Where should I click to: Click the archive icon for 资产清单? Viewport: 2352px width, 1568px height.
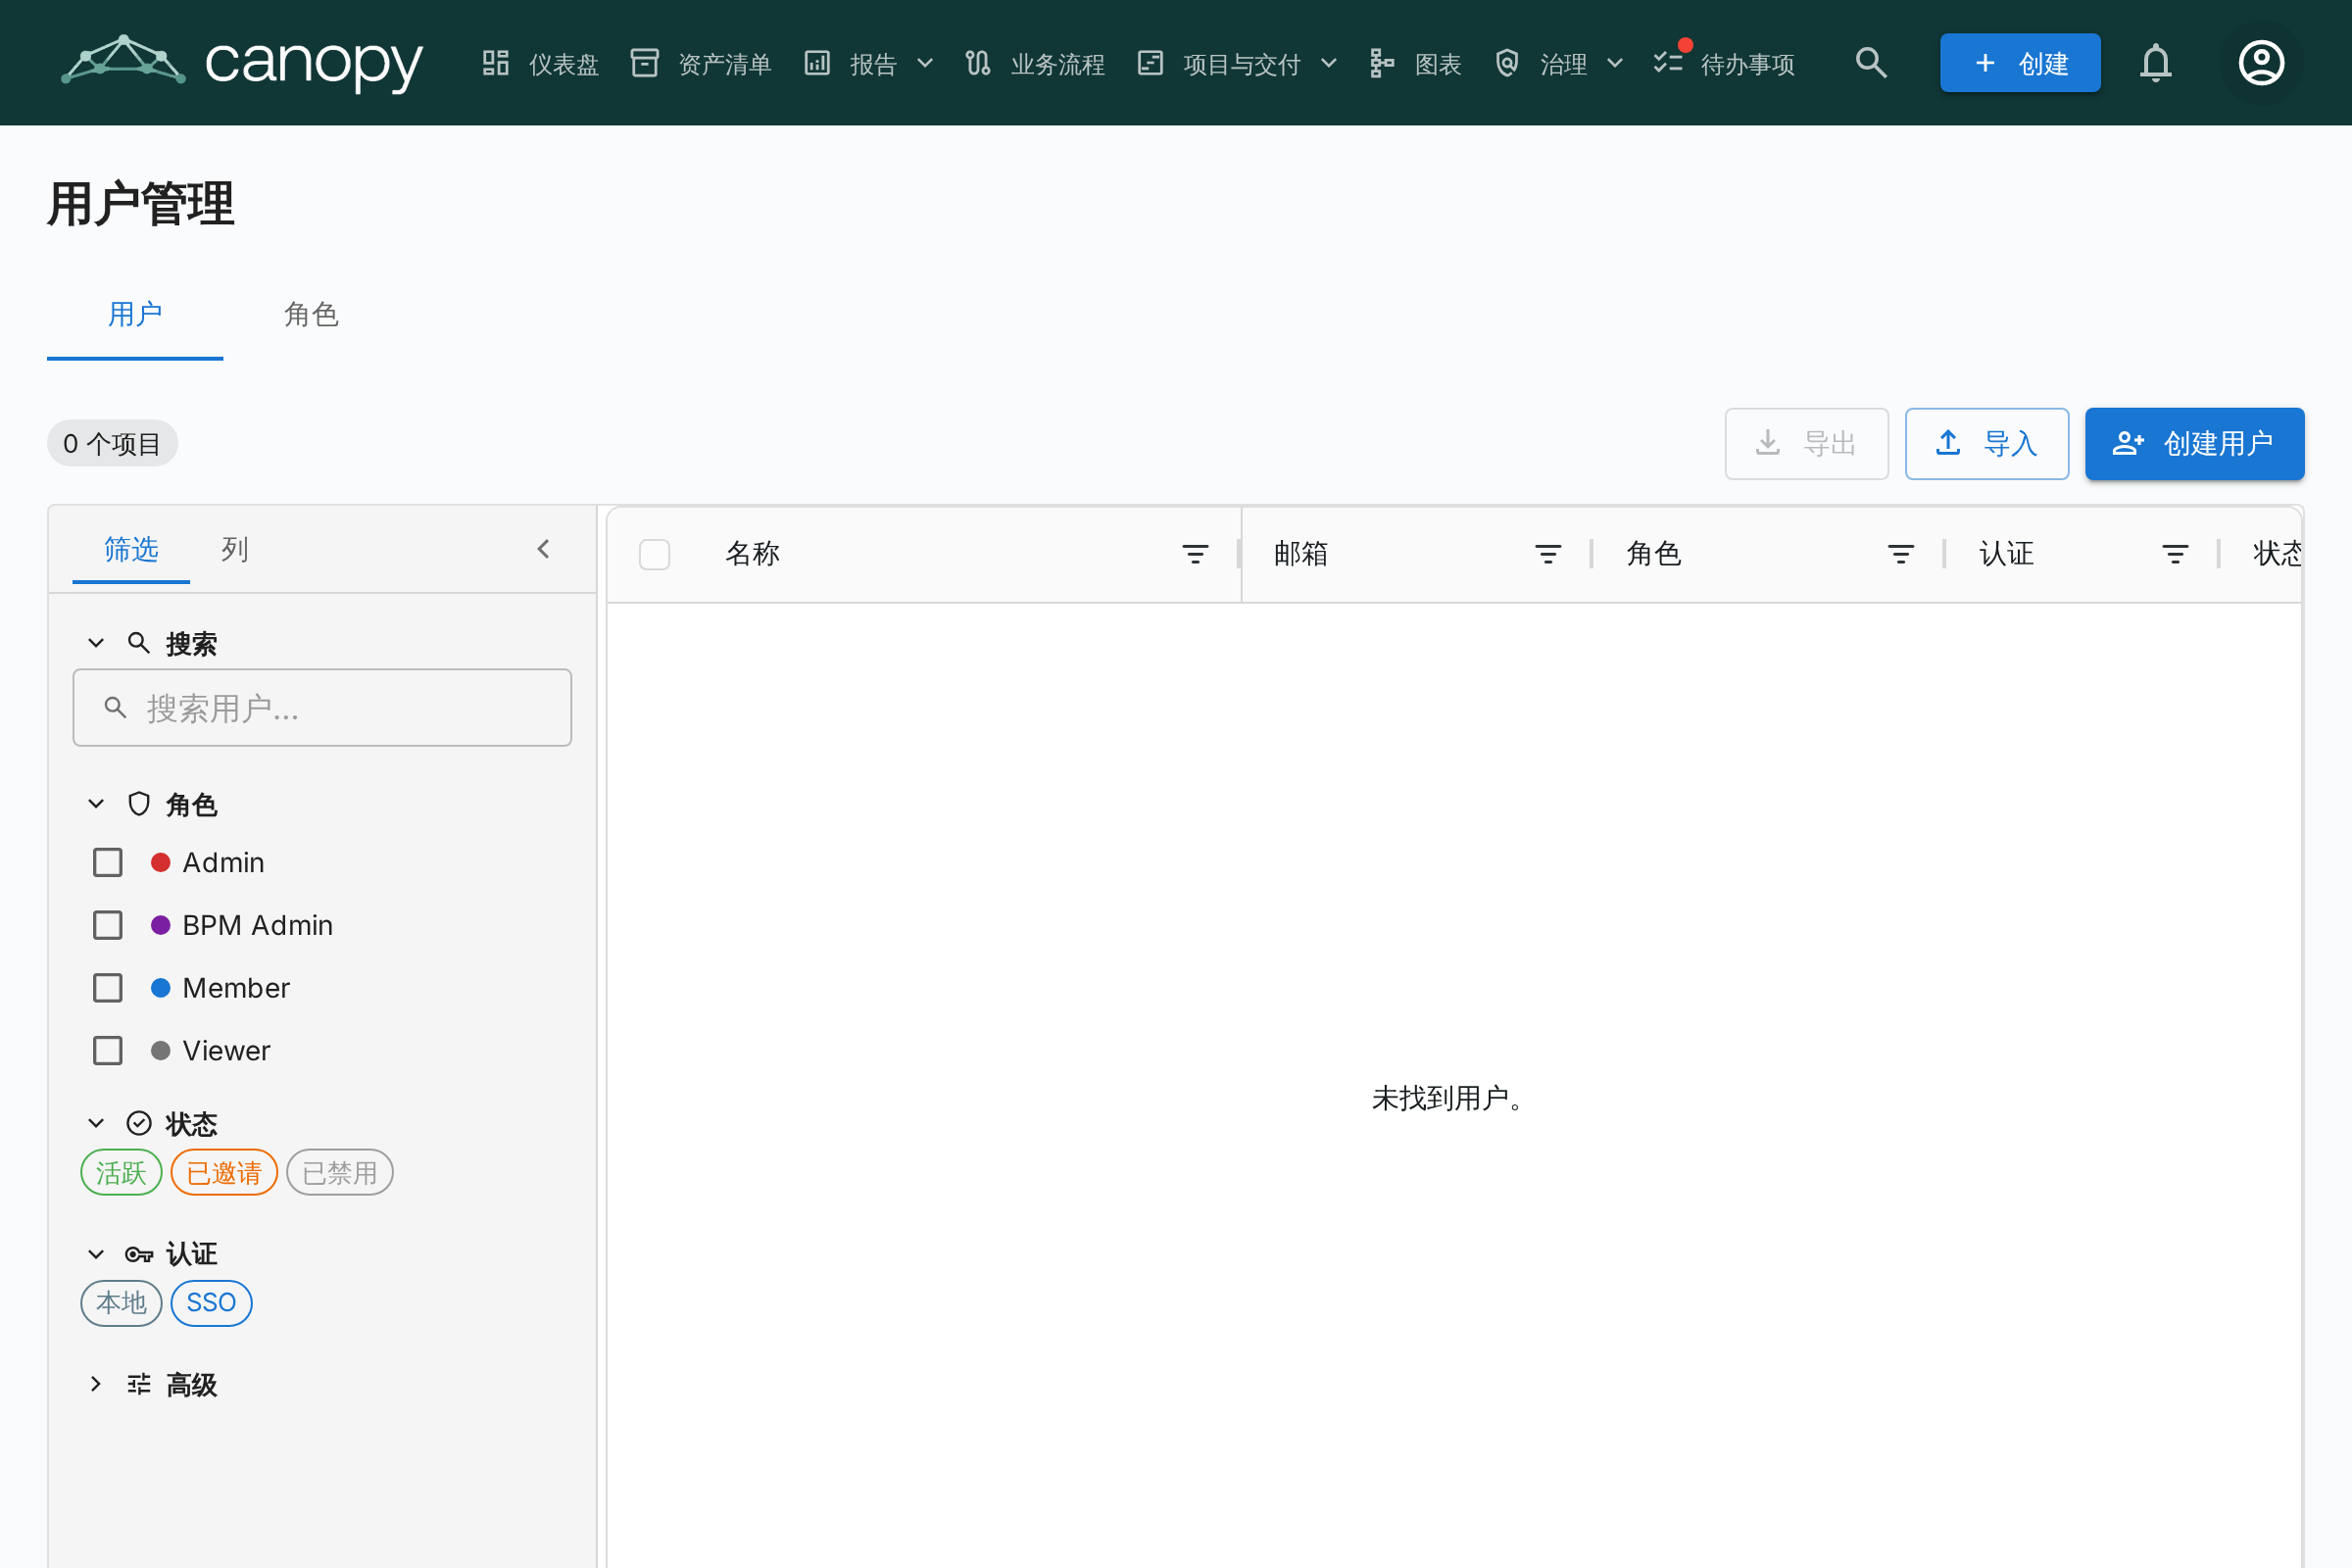(x=645, y=63)
